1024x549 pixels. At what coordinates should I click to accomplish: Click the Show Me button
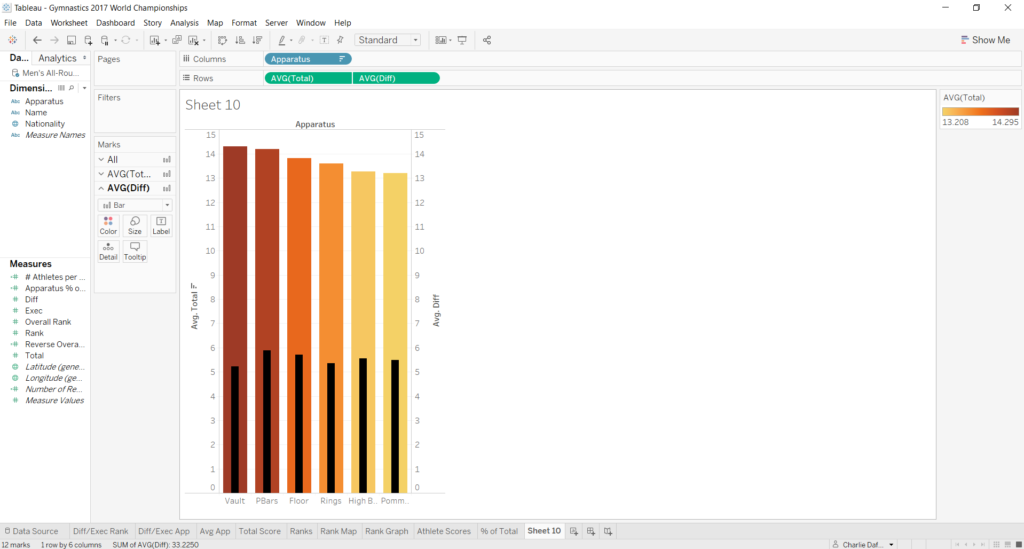pos(985,40)
